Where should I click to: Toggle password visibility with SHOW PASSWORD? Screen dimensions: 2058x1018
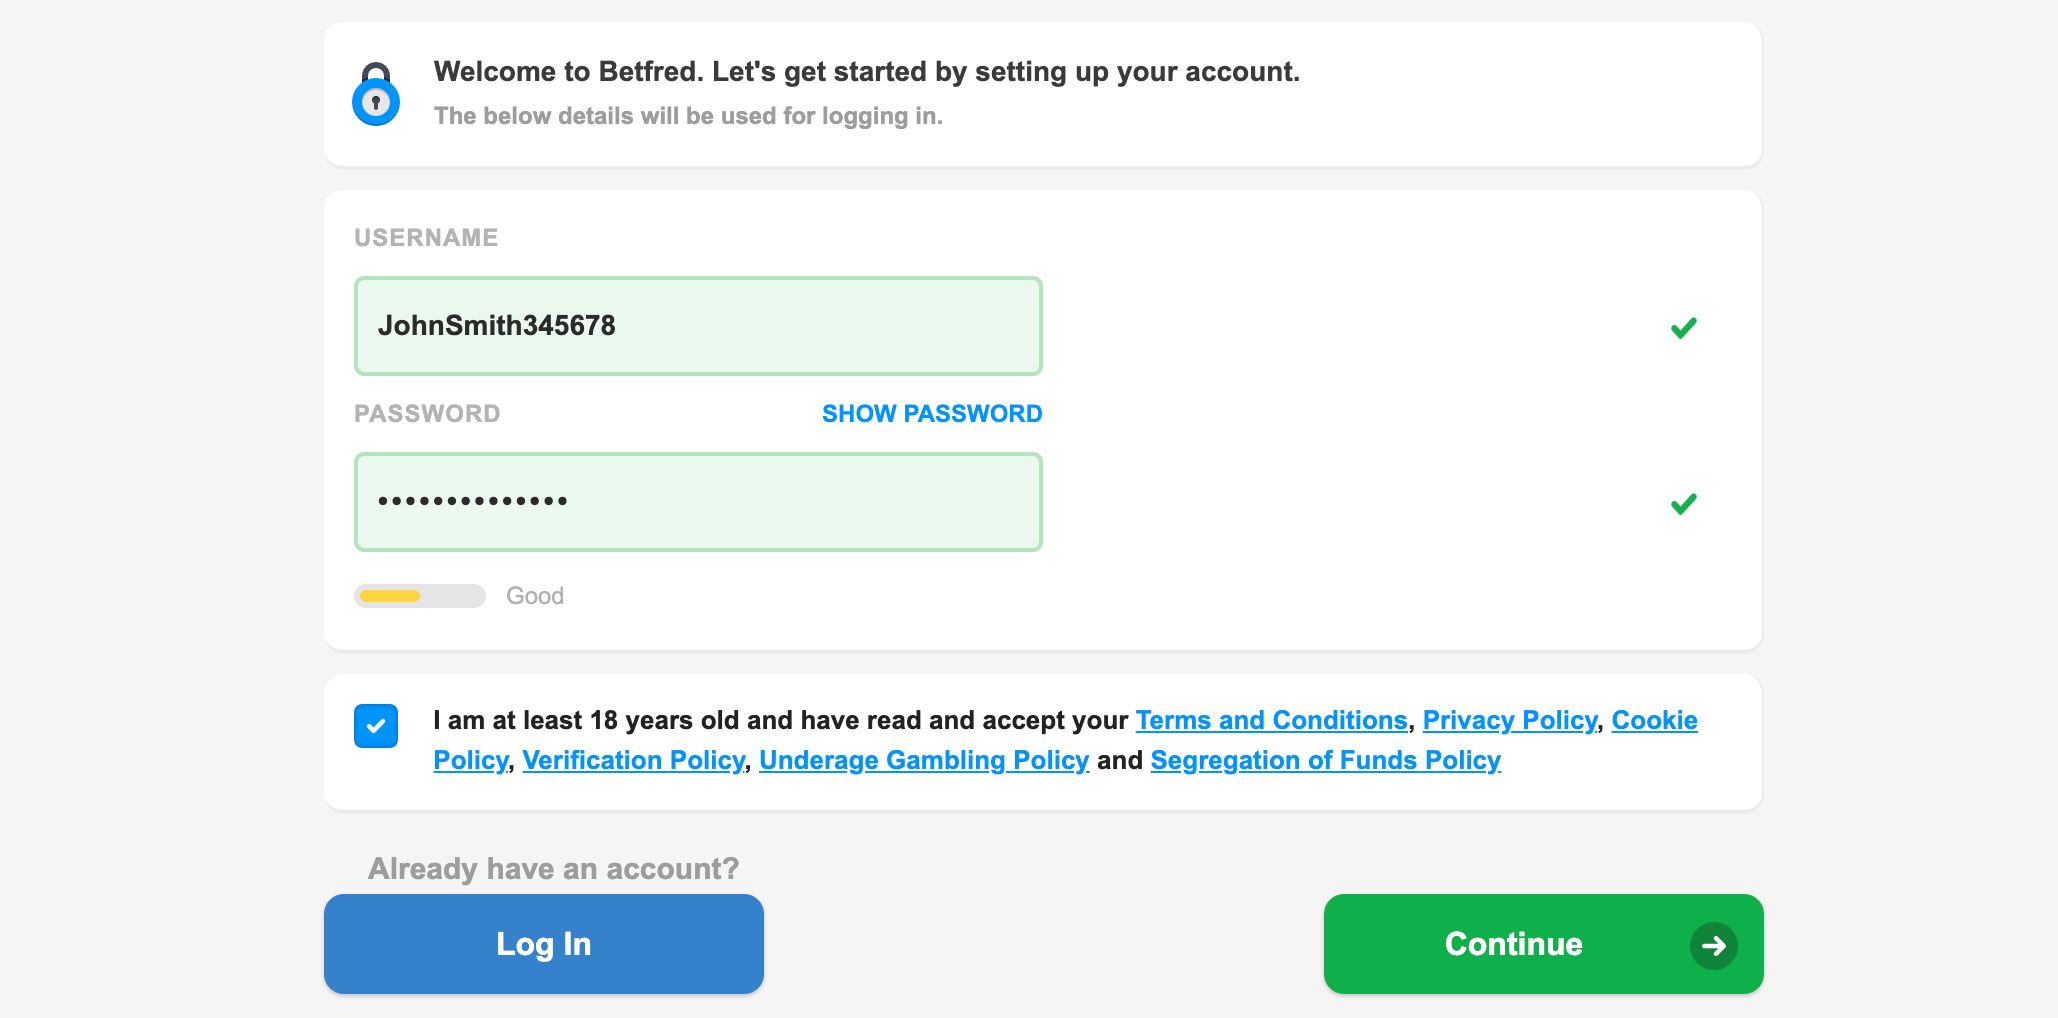point(930,413)
